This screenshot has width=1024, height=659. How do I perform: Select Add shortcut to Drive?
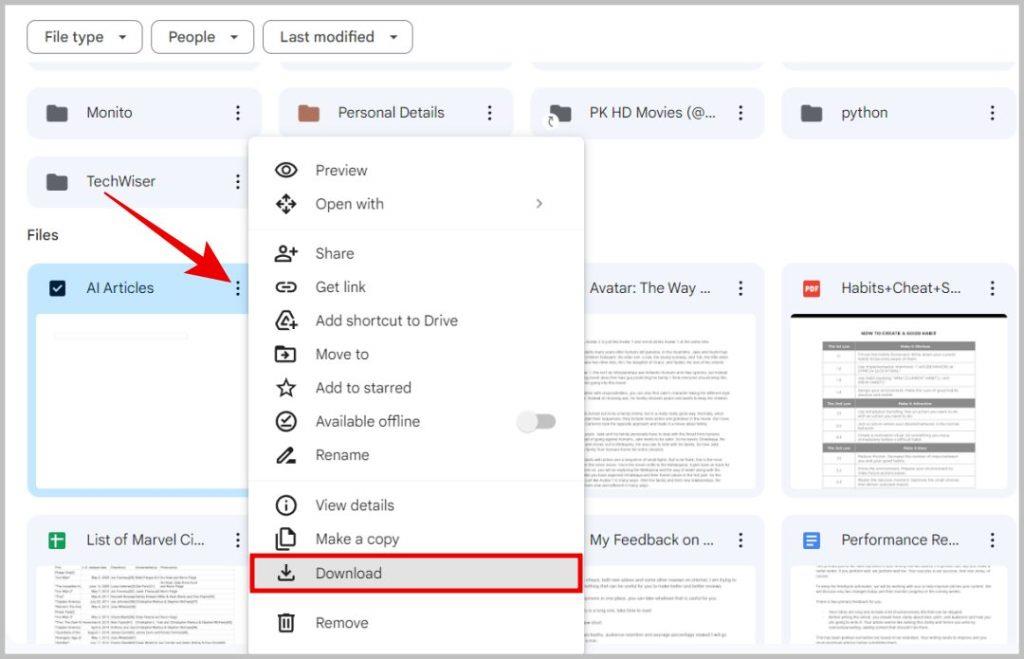click(416, 321)
